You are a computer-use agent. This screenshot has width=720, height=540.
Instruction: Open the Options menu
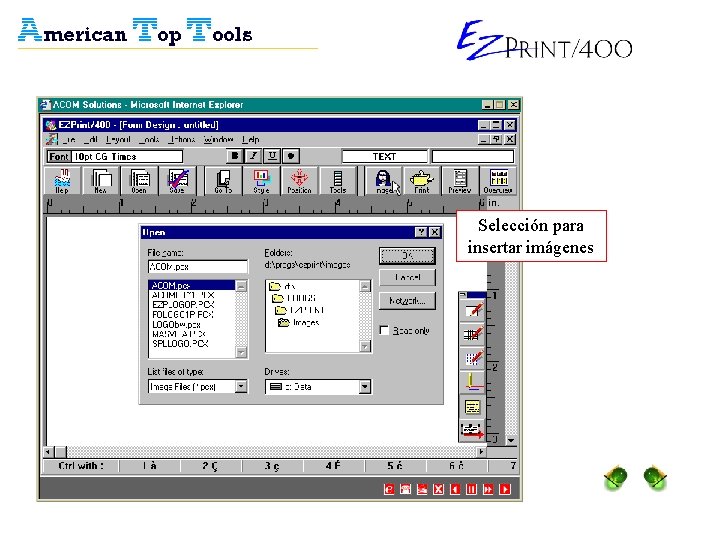coord(182,139)
